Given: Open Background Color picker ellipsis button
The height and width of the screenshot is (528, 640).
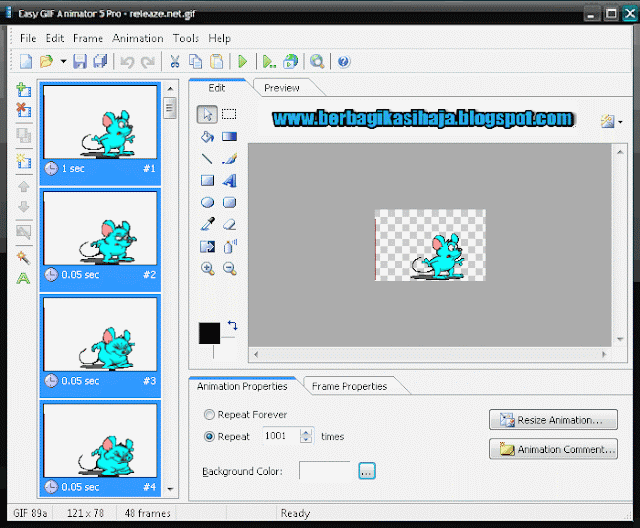Looking at the screenshot, I should (367, 471).
